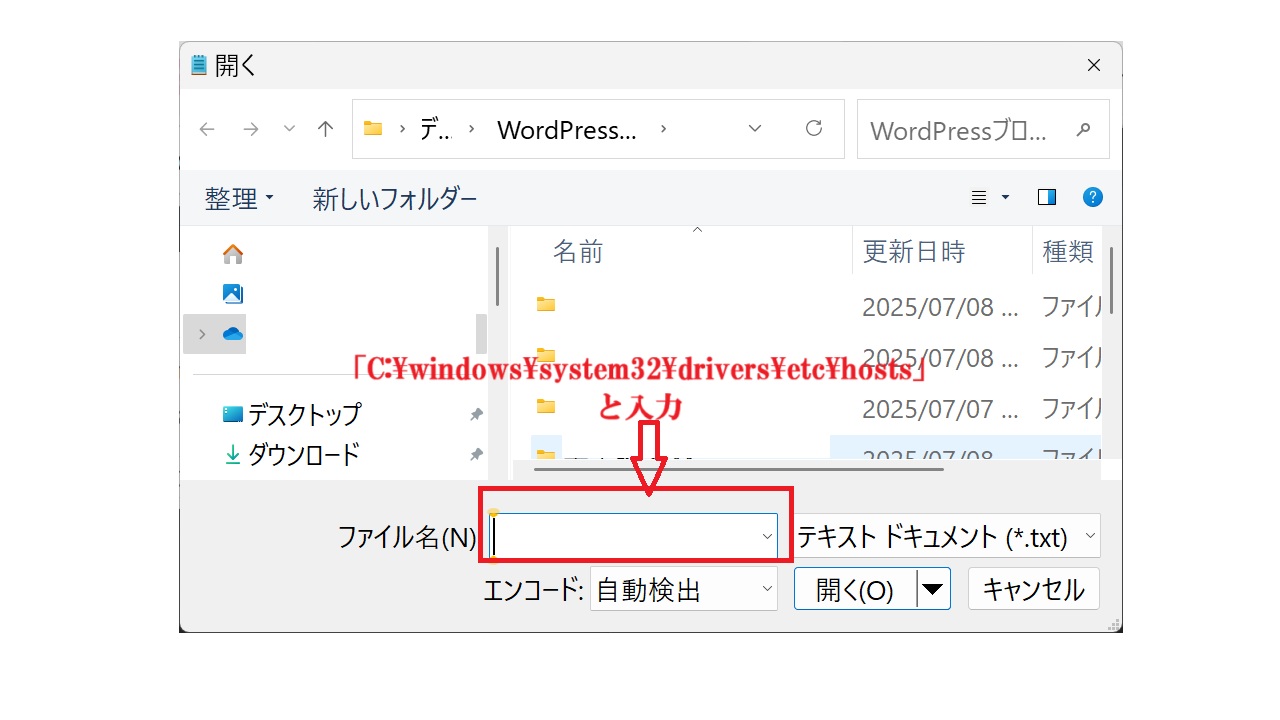
Task: Select デスクトップ in the navigation pane
Action: [304, 414]
